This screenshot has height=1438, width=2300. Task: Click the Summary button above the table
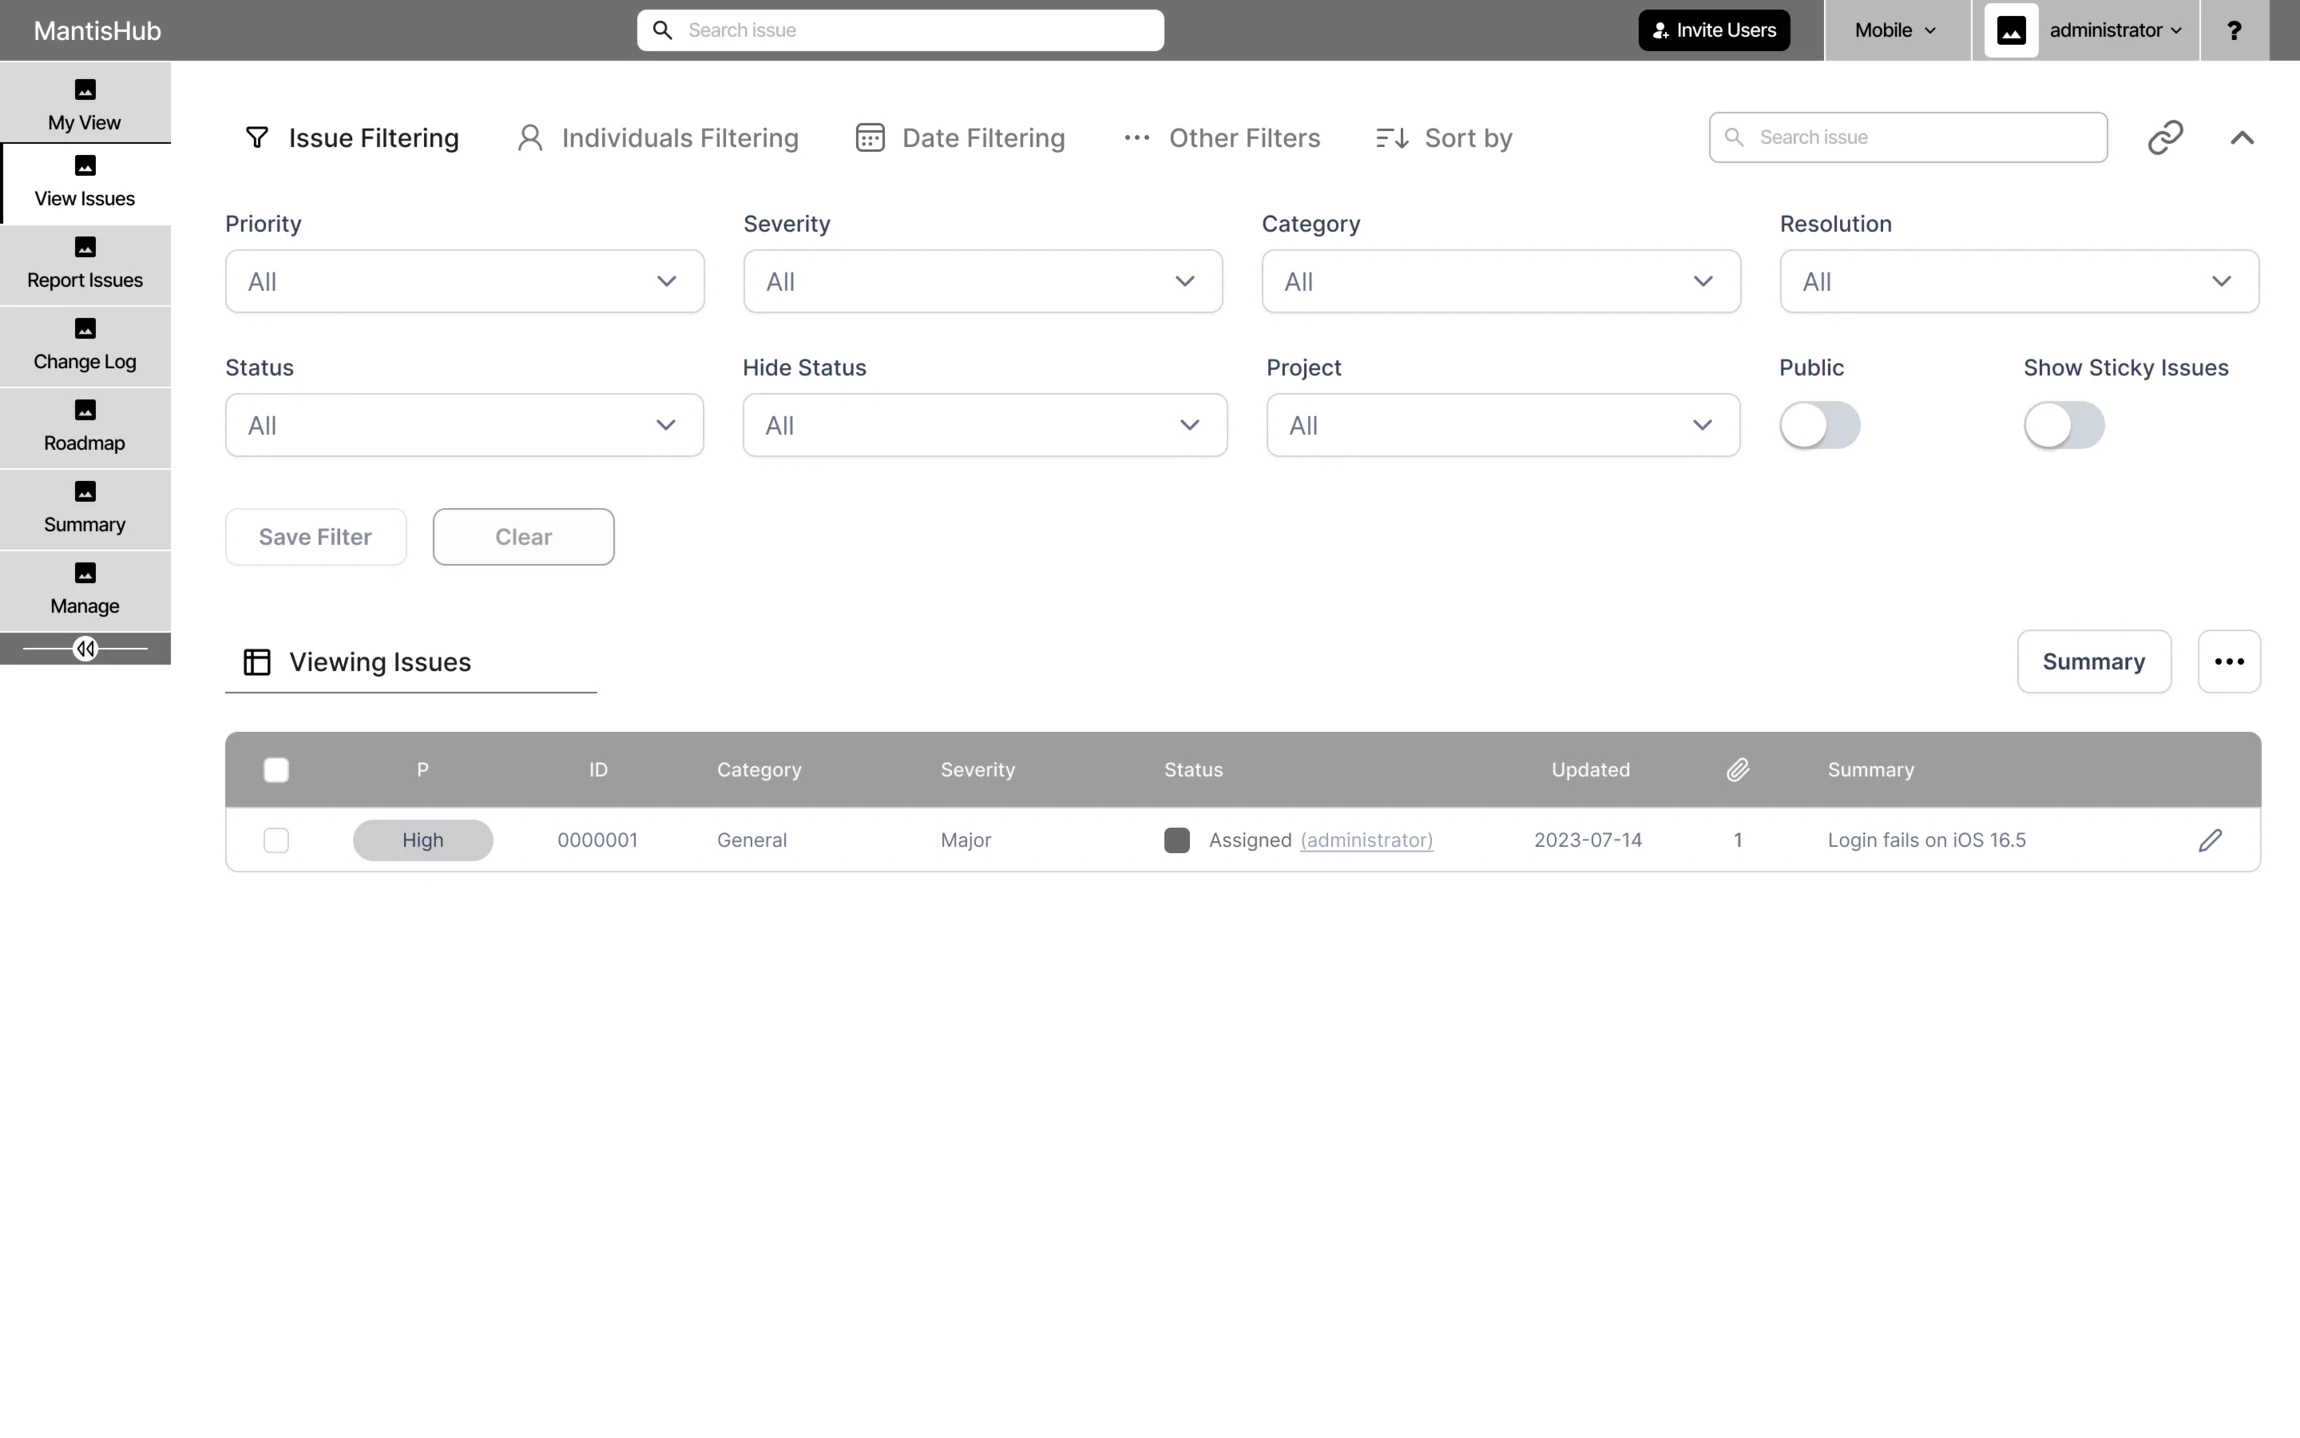[x=2094, y=661]
